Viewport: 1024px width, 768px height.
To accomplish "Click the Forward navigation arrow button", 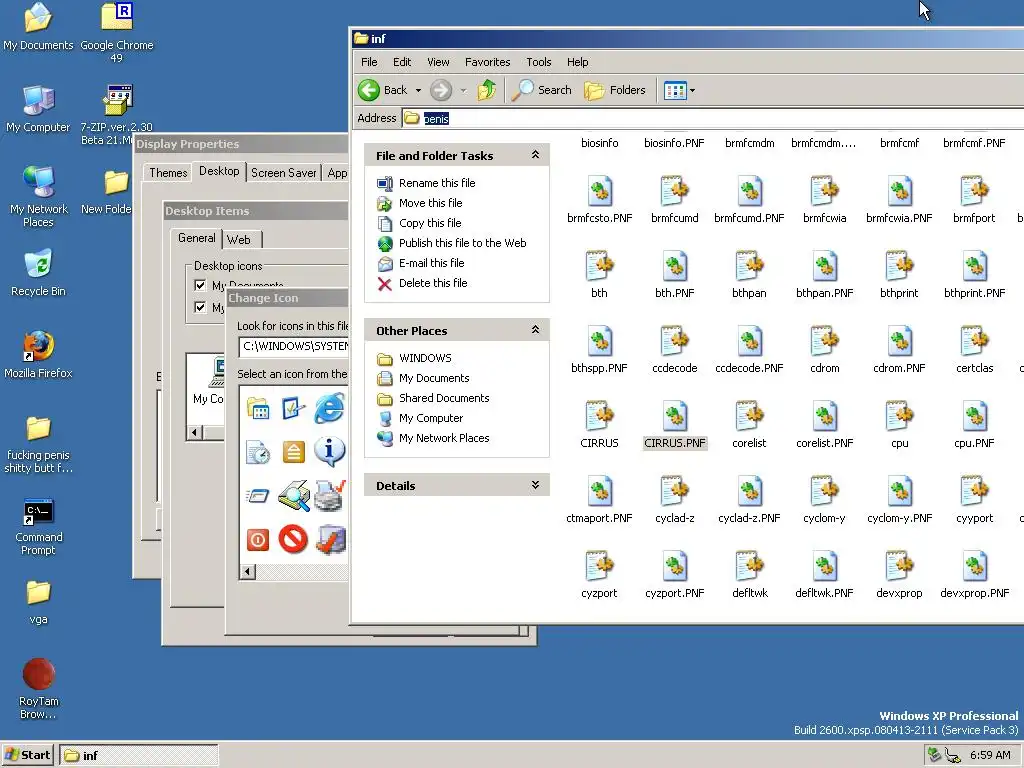I will (x=441, y=90).
